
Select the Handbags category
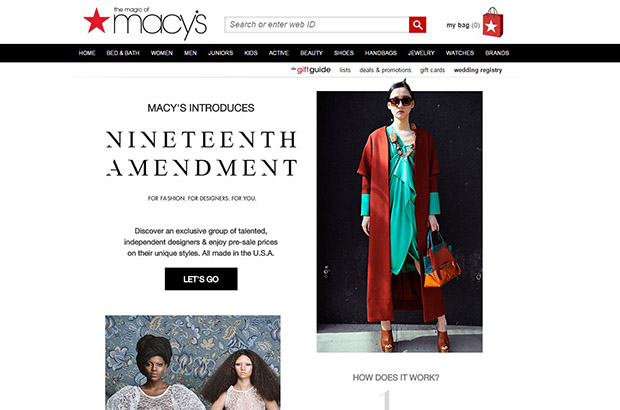pyautogui.click(x=381, y=53)
